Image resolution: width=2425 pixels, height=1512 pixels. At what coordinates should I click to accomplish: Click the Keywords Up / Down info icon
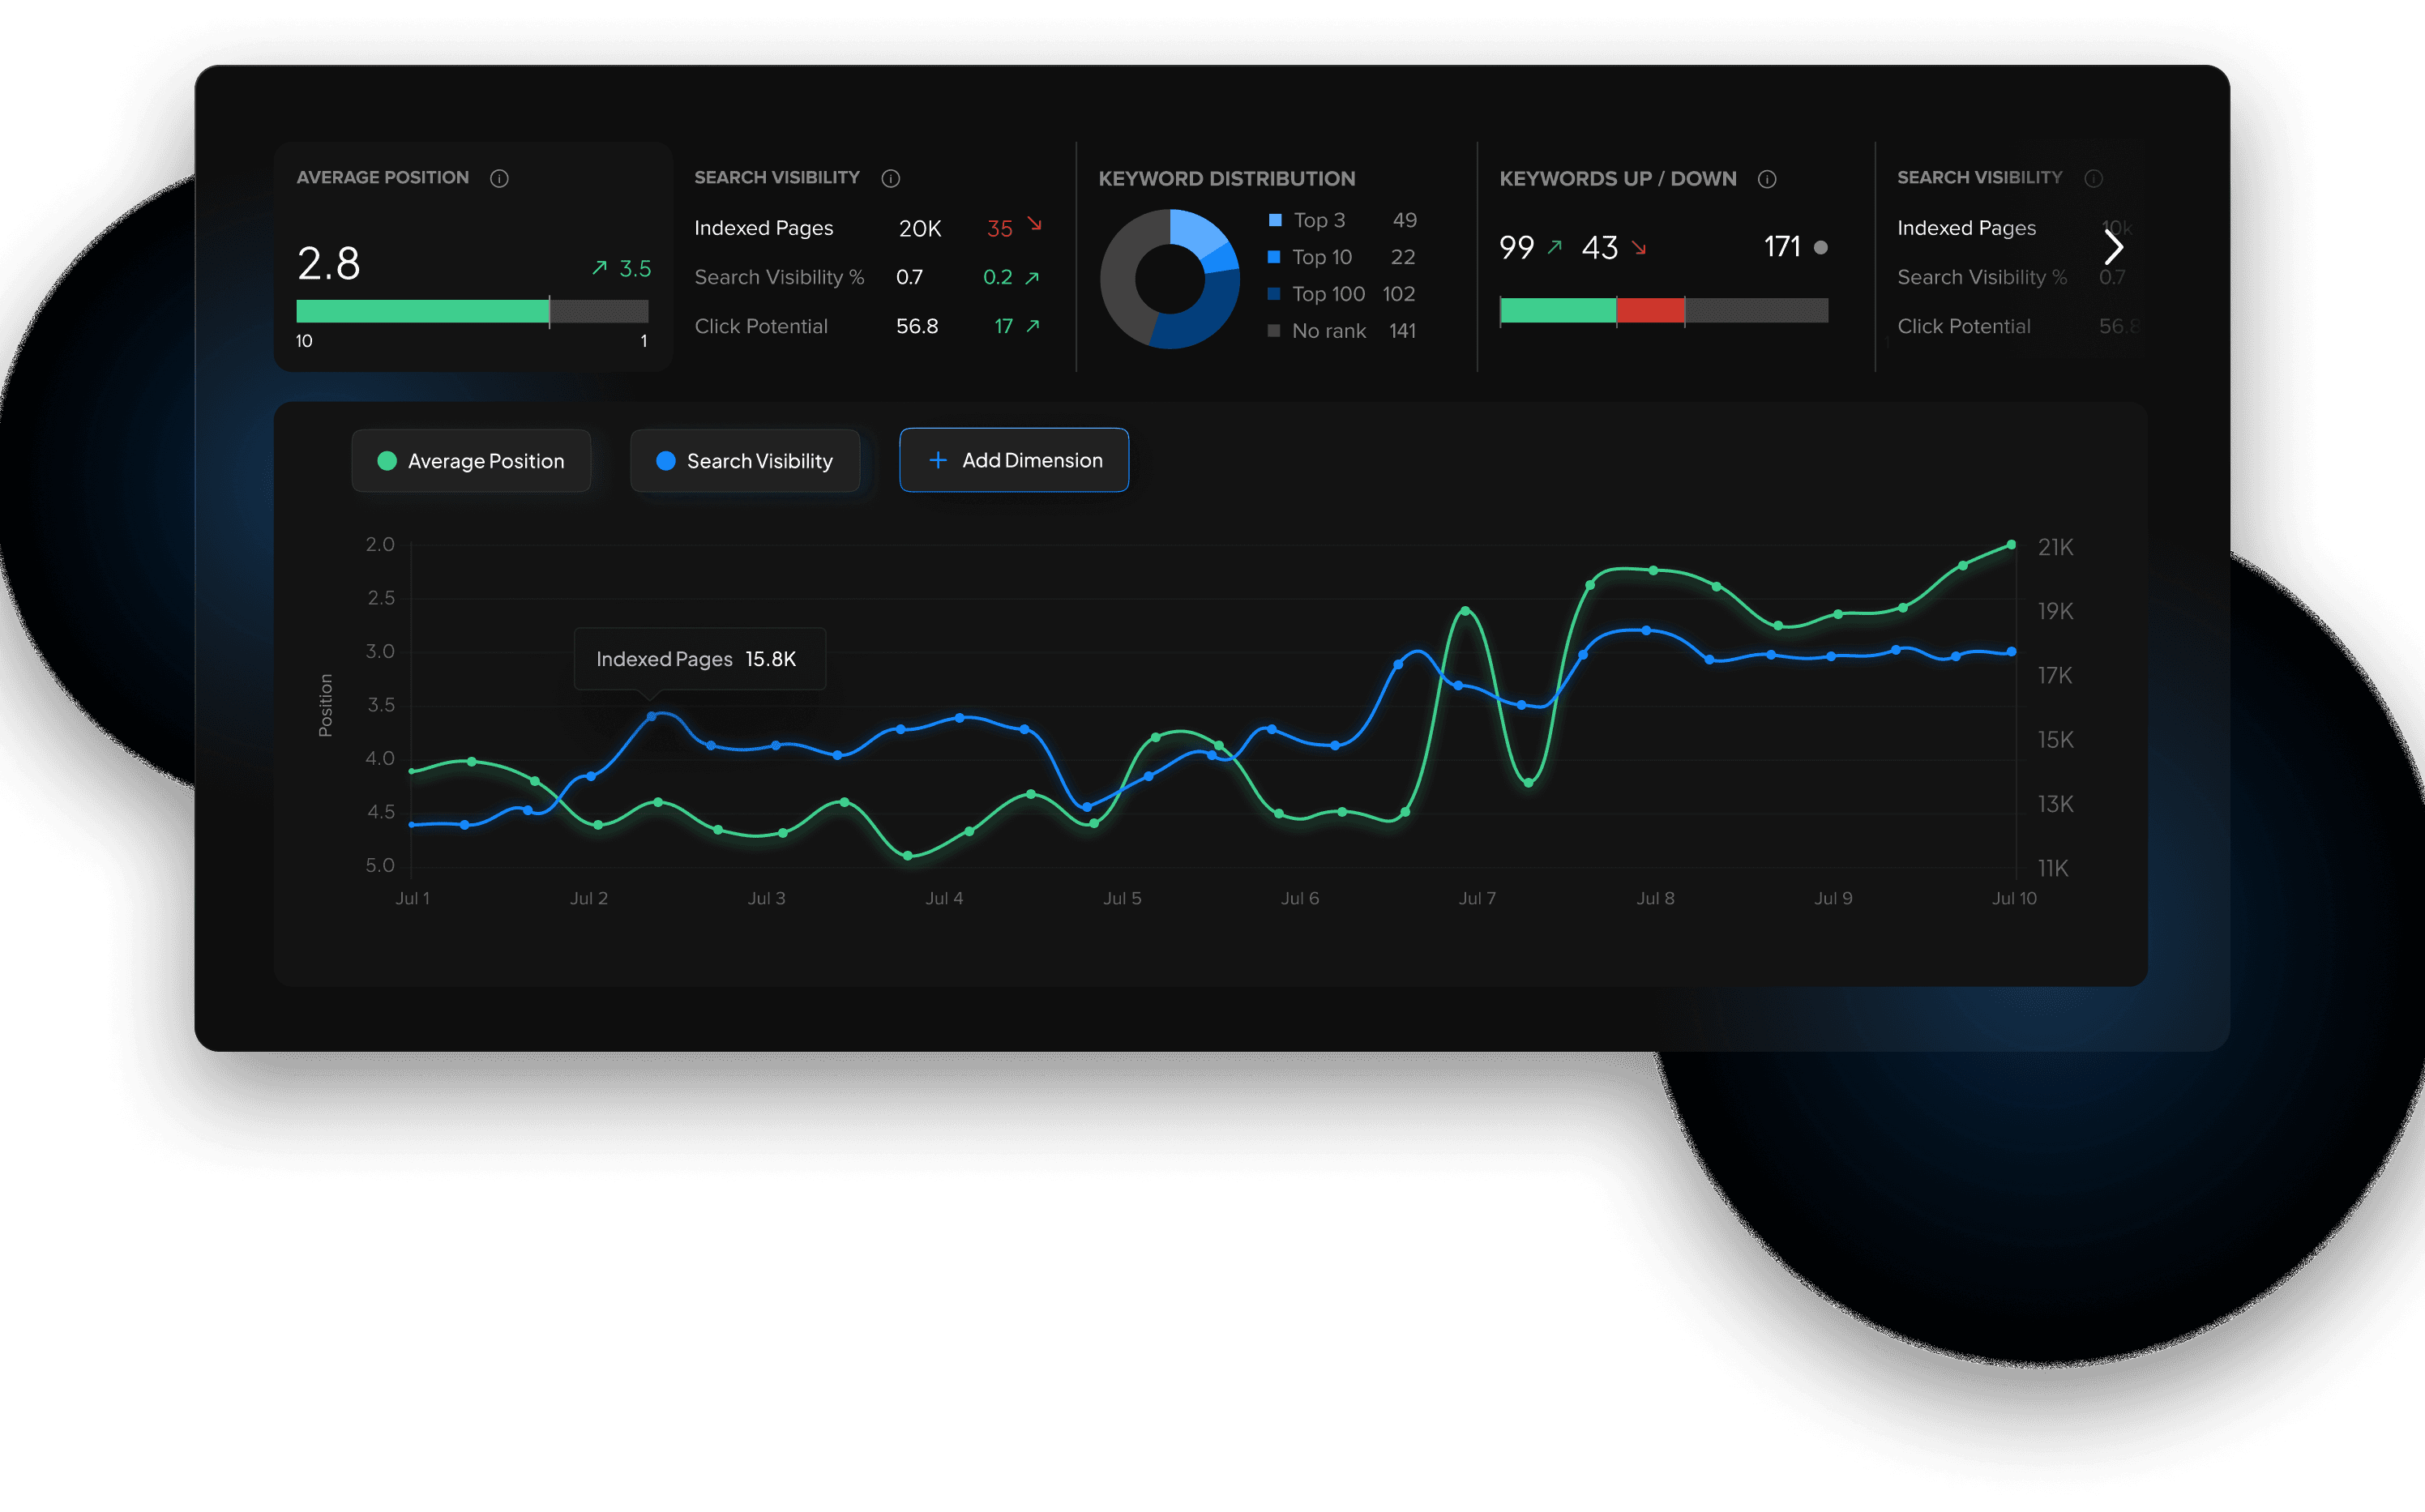coord(1767,179)
